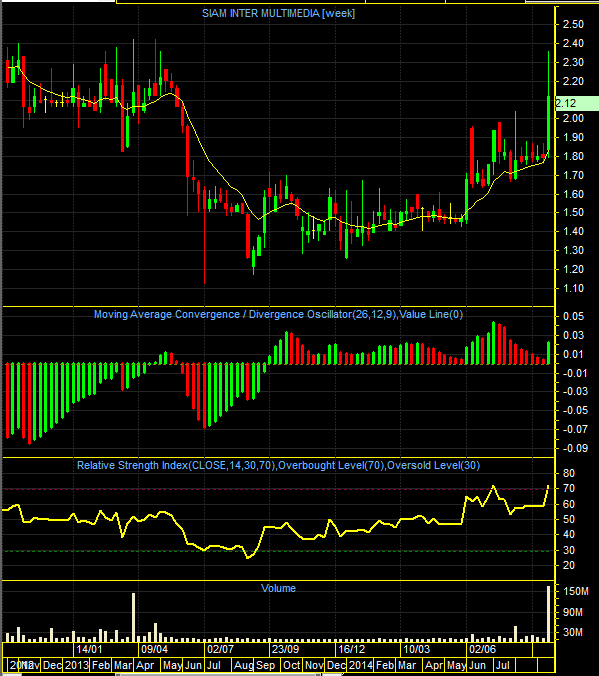This screenshot has width=599, height=676.
Task: Click the -0.05 MACD axis value
Action: click(573, 410)
